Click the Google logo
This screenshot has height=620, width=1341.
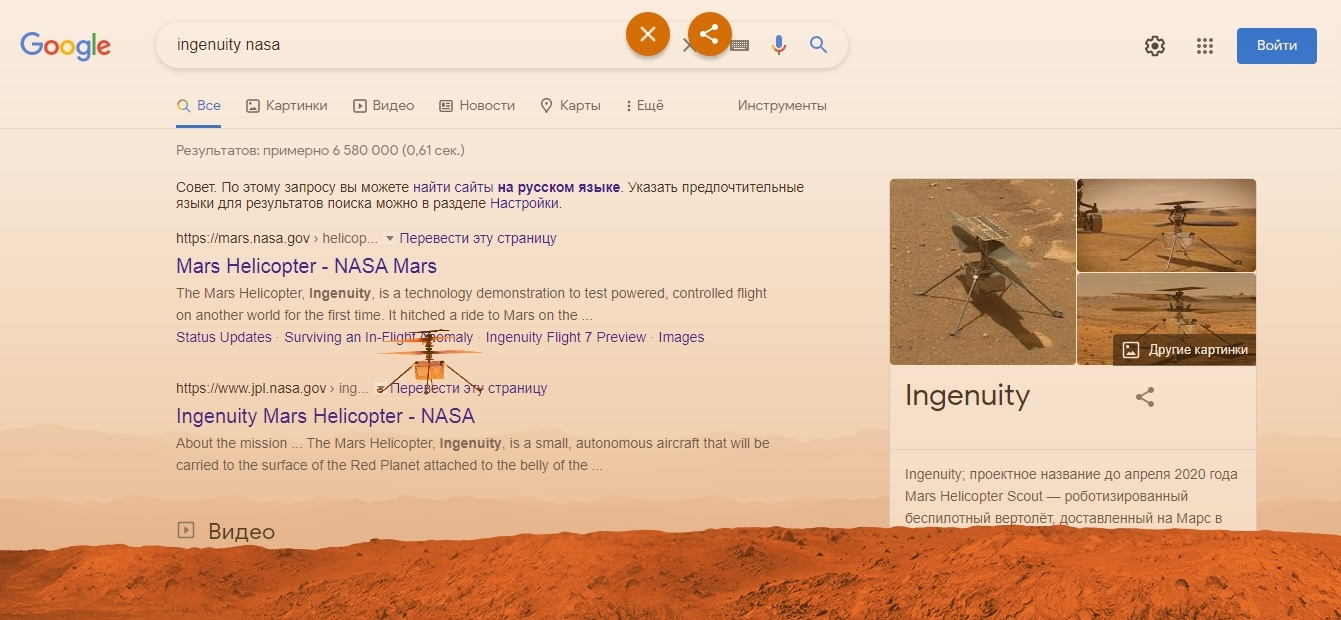65,45
